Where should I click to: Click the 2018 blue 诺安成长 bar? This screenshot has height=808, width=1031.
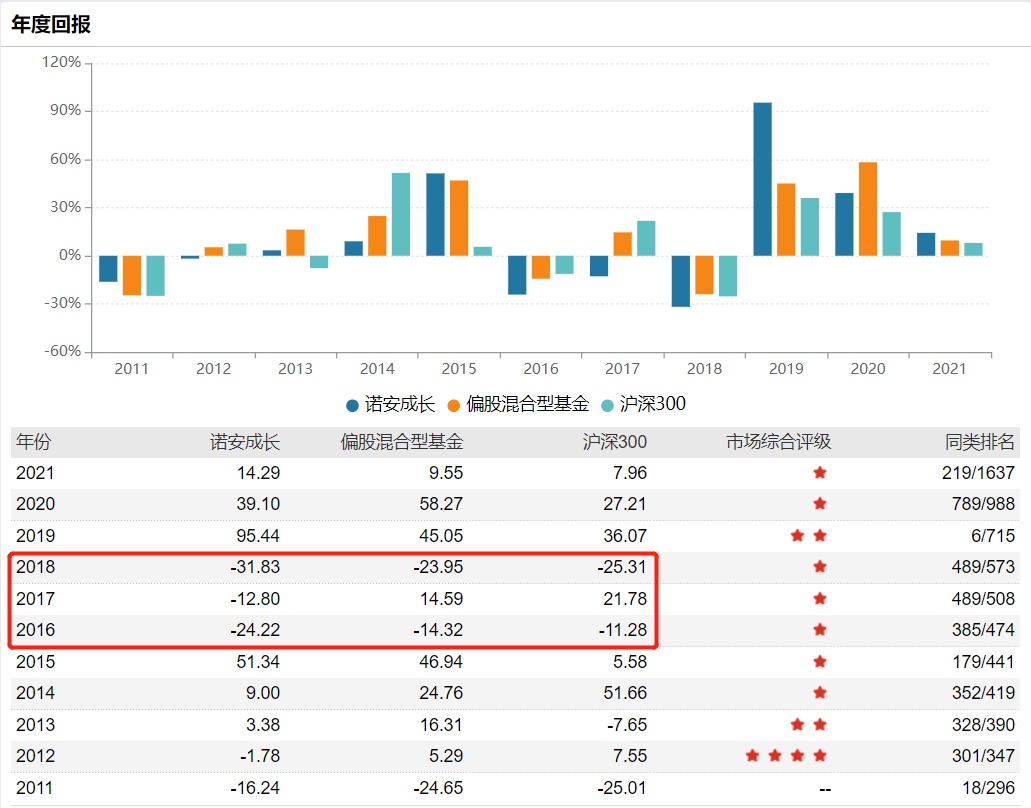click(681, 281)
